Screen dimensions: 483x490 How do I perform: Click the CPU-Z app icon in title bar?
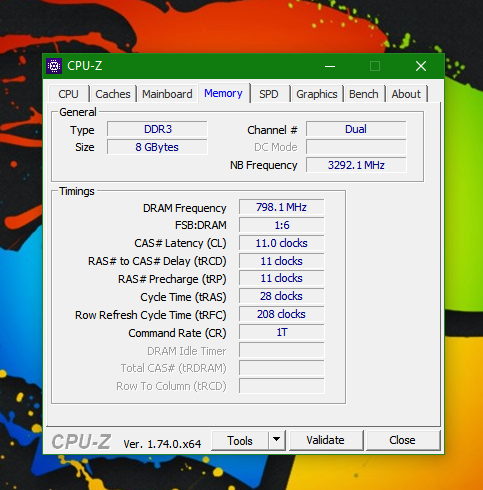[54, 66]
